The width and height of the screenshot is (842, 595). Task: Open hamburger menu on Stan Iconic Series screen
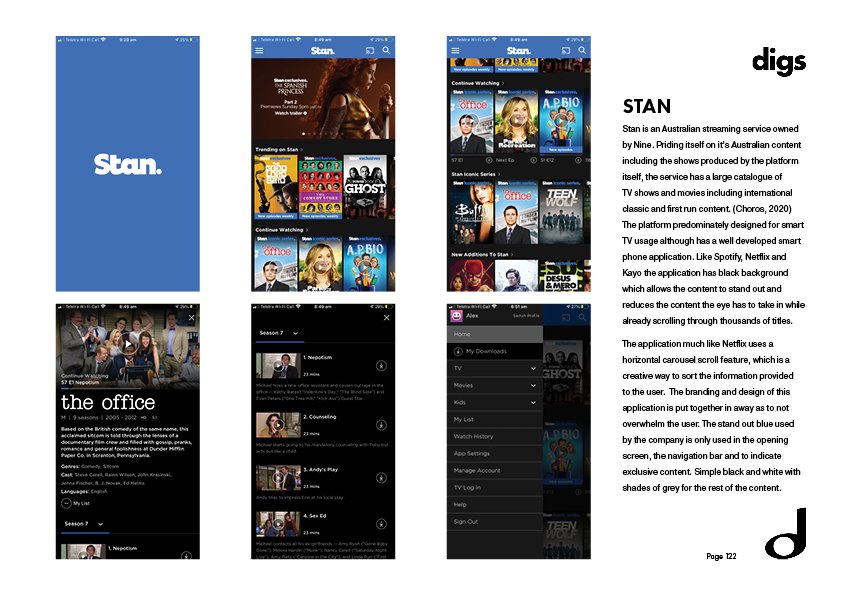pyautogui.click(x=455, y=50)
